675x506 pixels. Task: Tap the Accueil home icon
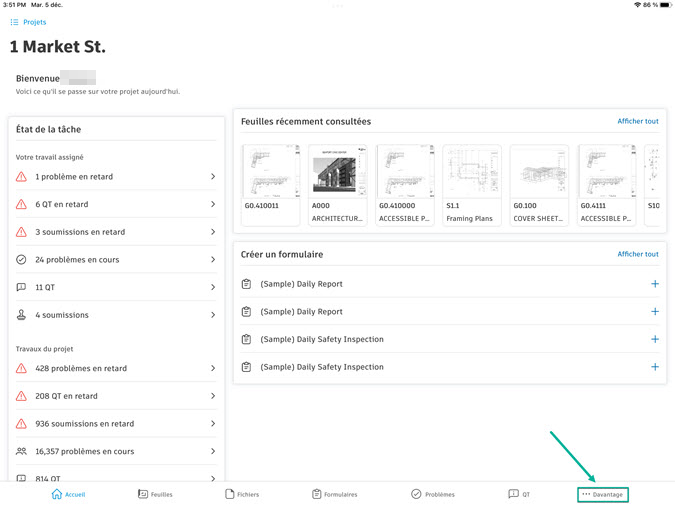pos(57,494)
